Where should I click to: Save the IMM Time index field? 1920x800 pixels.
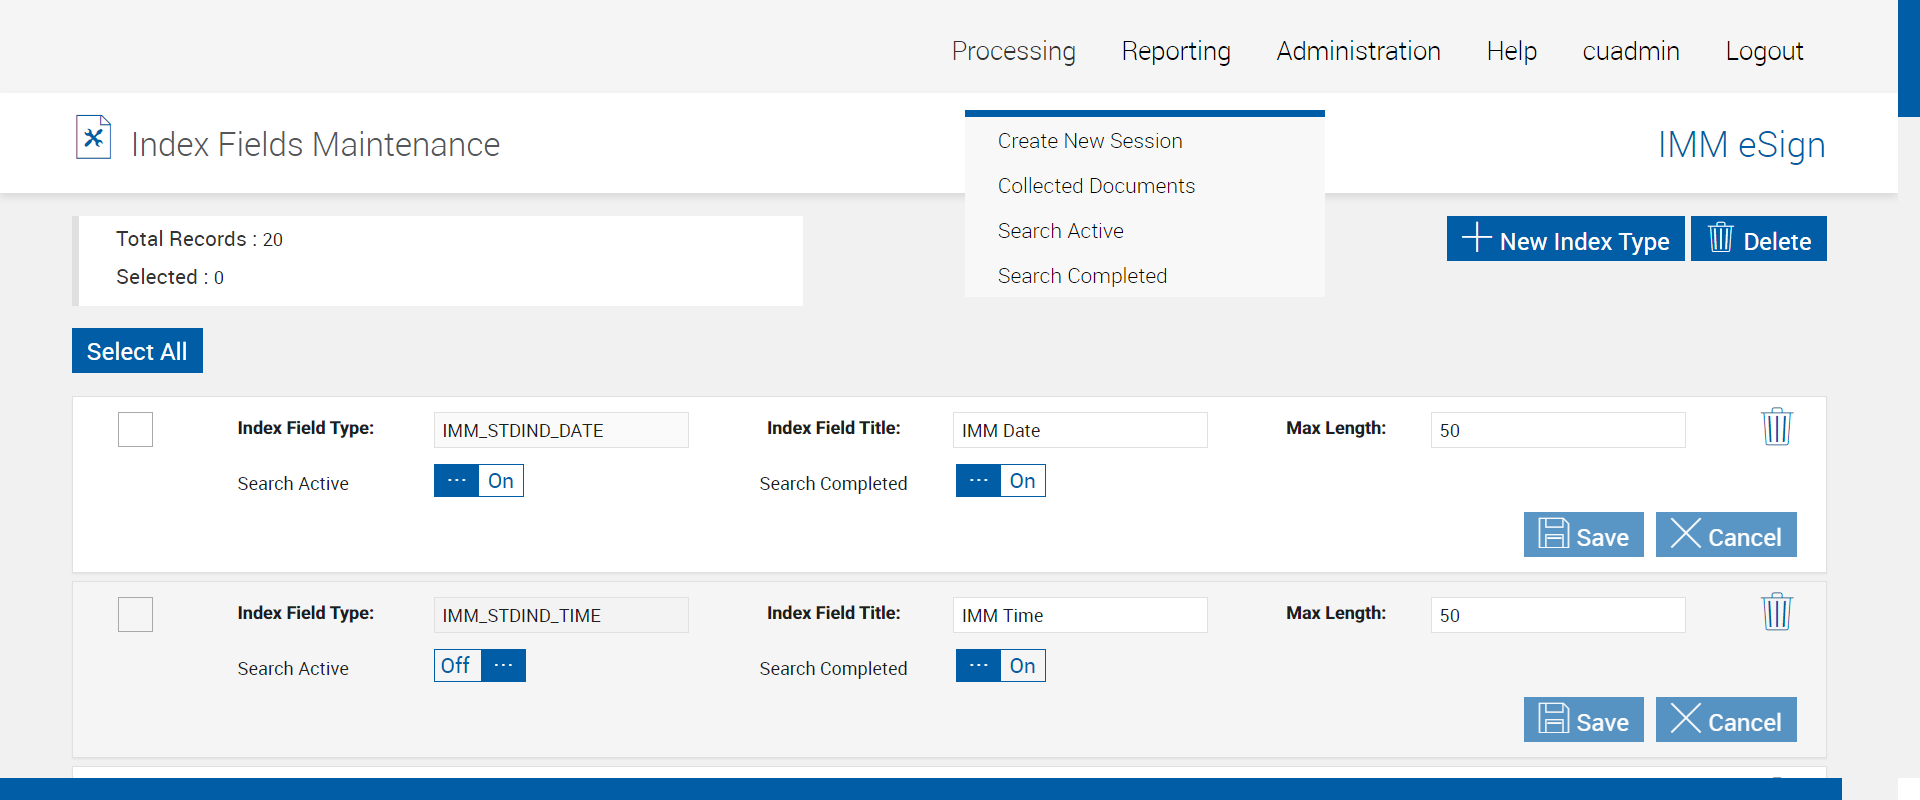pos(1583,720)
